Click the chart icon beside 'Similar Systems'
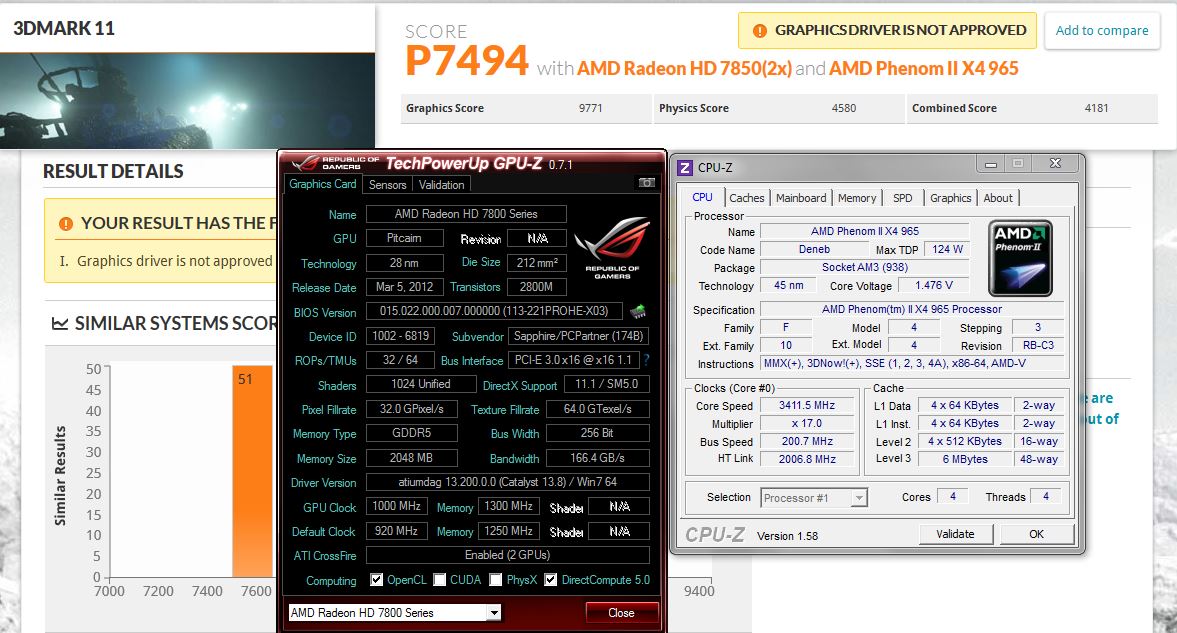 (x=59, y=324)
